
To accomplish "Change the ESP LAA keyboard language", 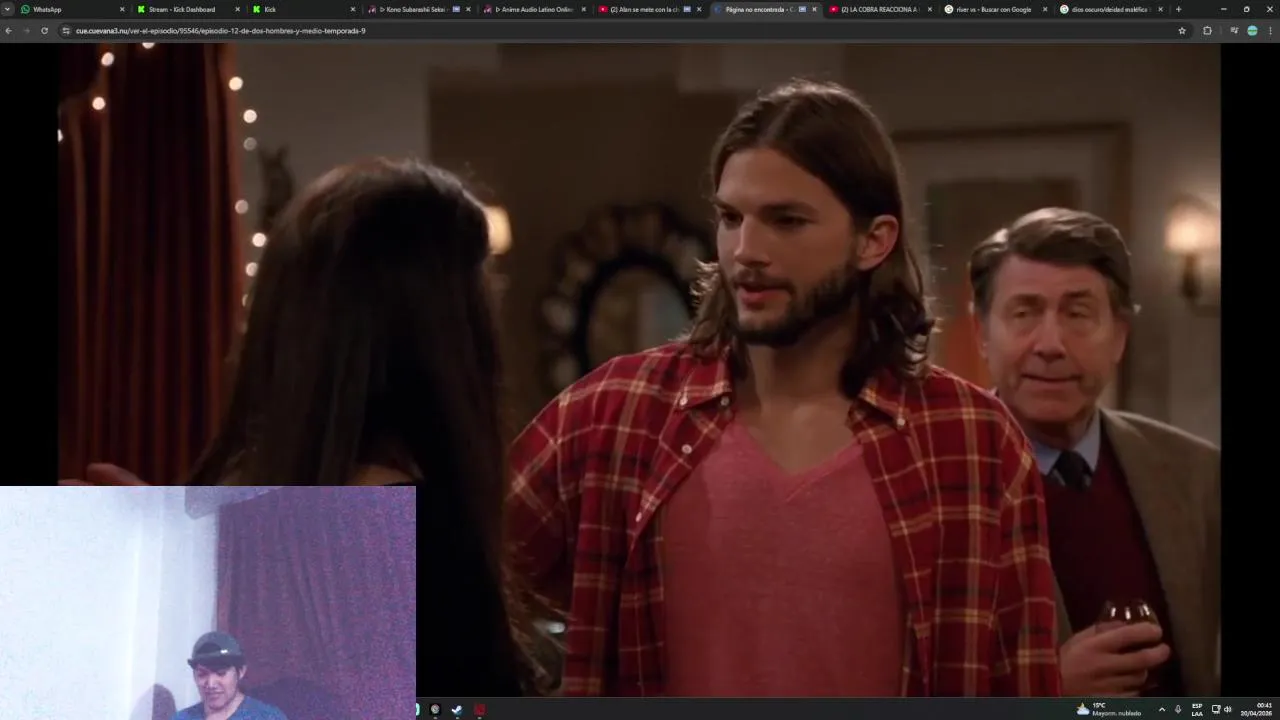I will (1197, 710).
